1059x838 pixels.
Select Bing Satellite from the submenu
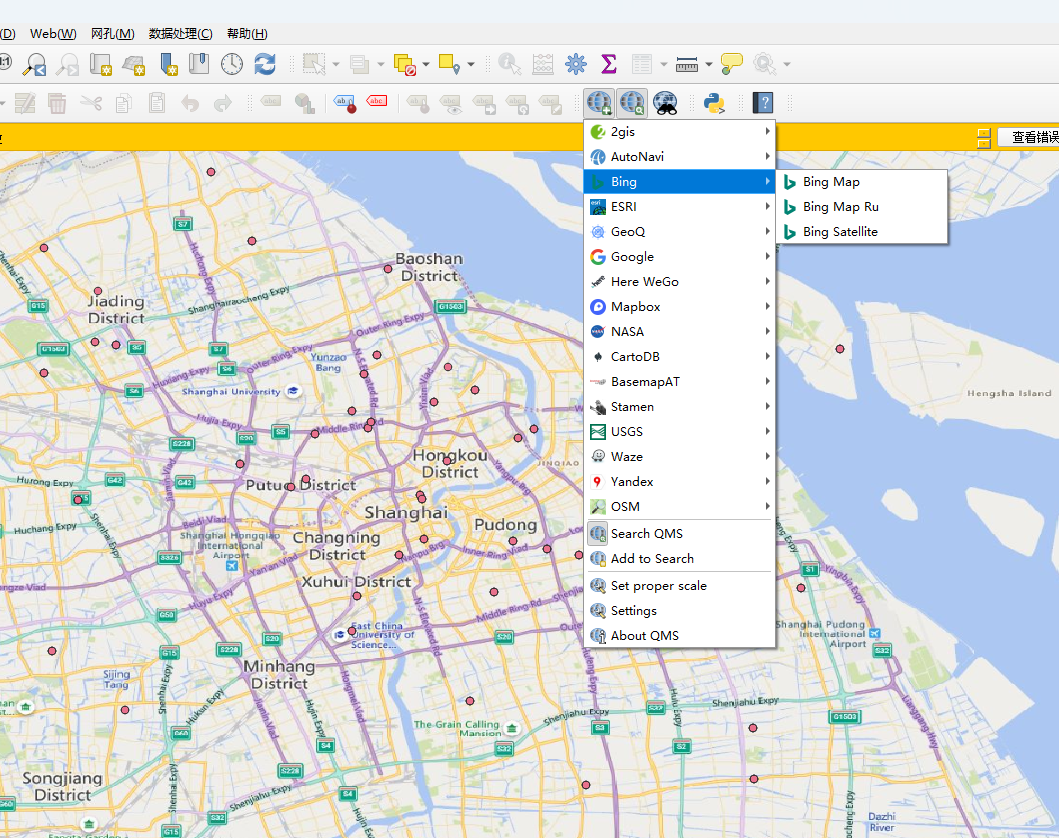click(840, 232)
